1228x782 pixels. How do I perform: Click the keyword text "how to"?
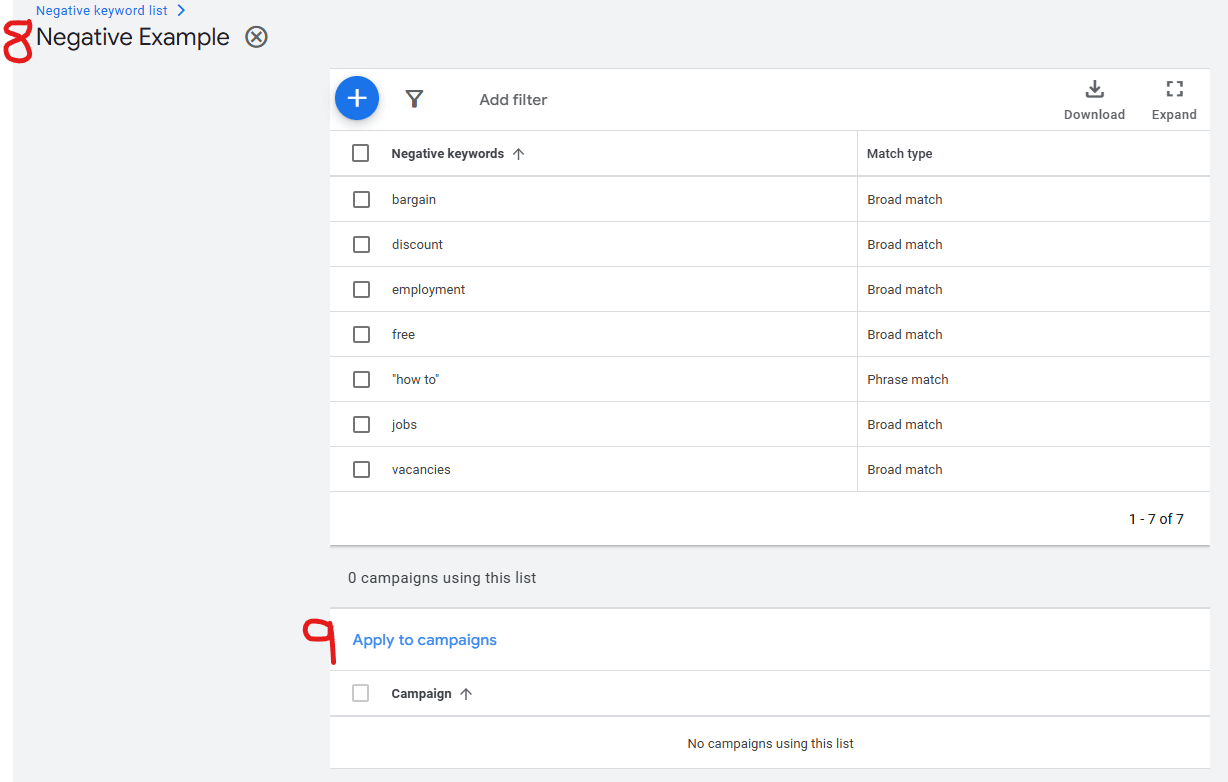pyautogui.click(x=416, y=379)
